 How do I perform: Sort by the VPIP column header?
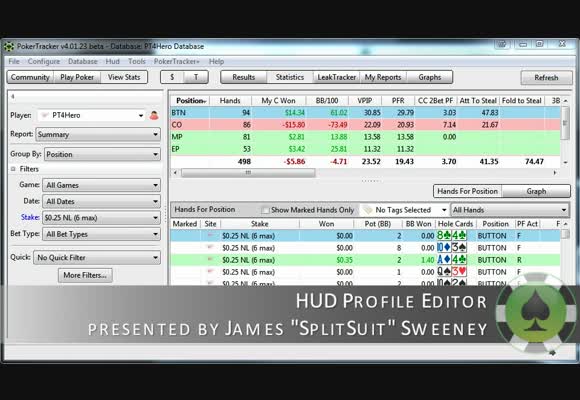[x=365, y=101]
